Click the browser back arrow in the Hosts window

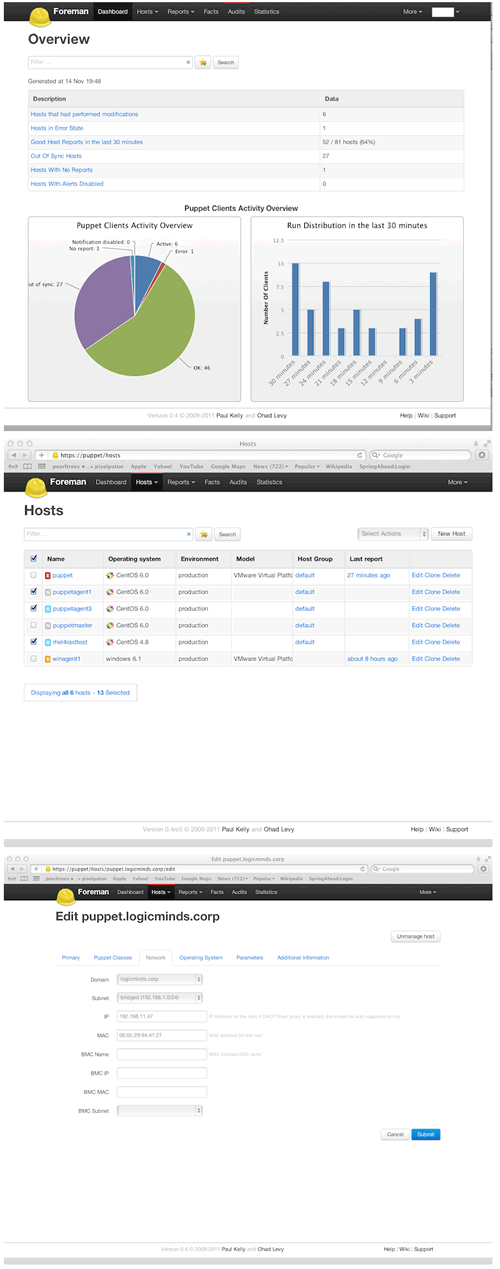(x=14, y=455)
